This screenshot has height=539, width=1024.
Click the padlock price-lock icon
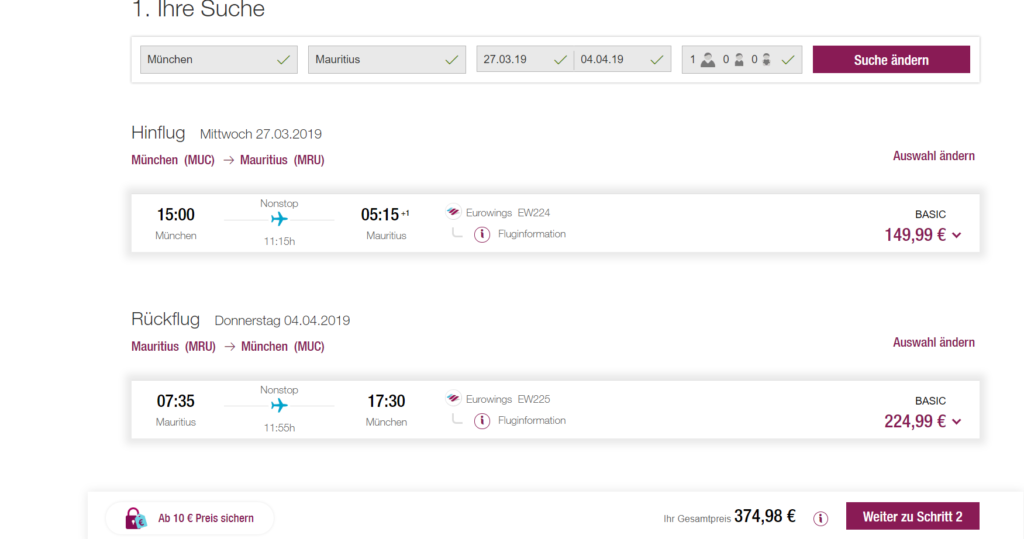pos(135,518)
